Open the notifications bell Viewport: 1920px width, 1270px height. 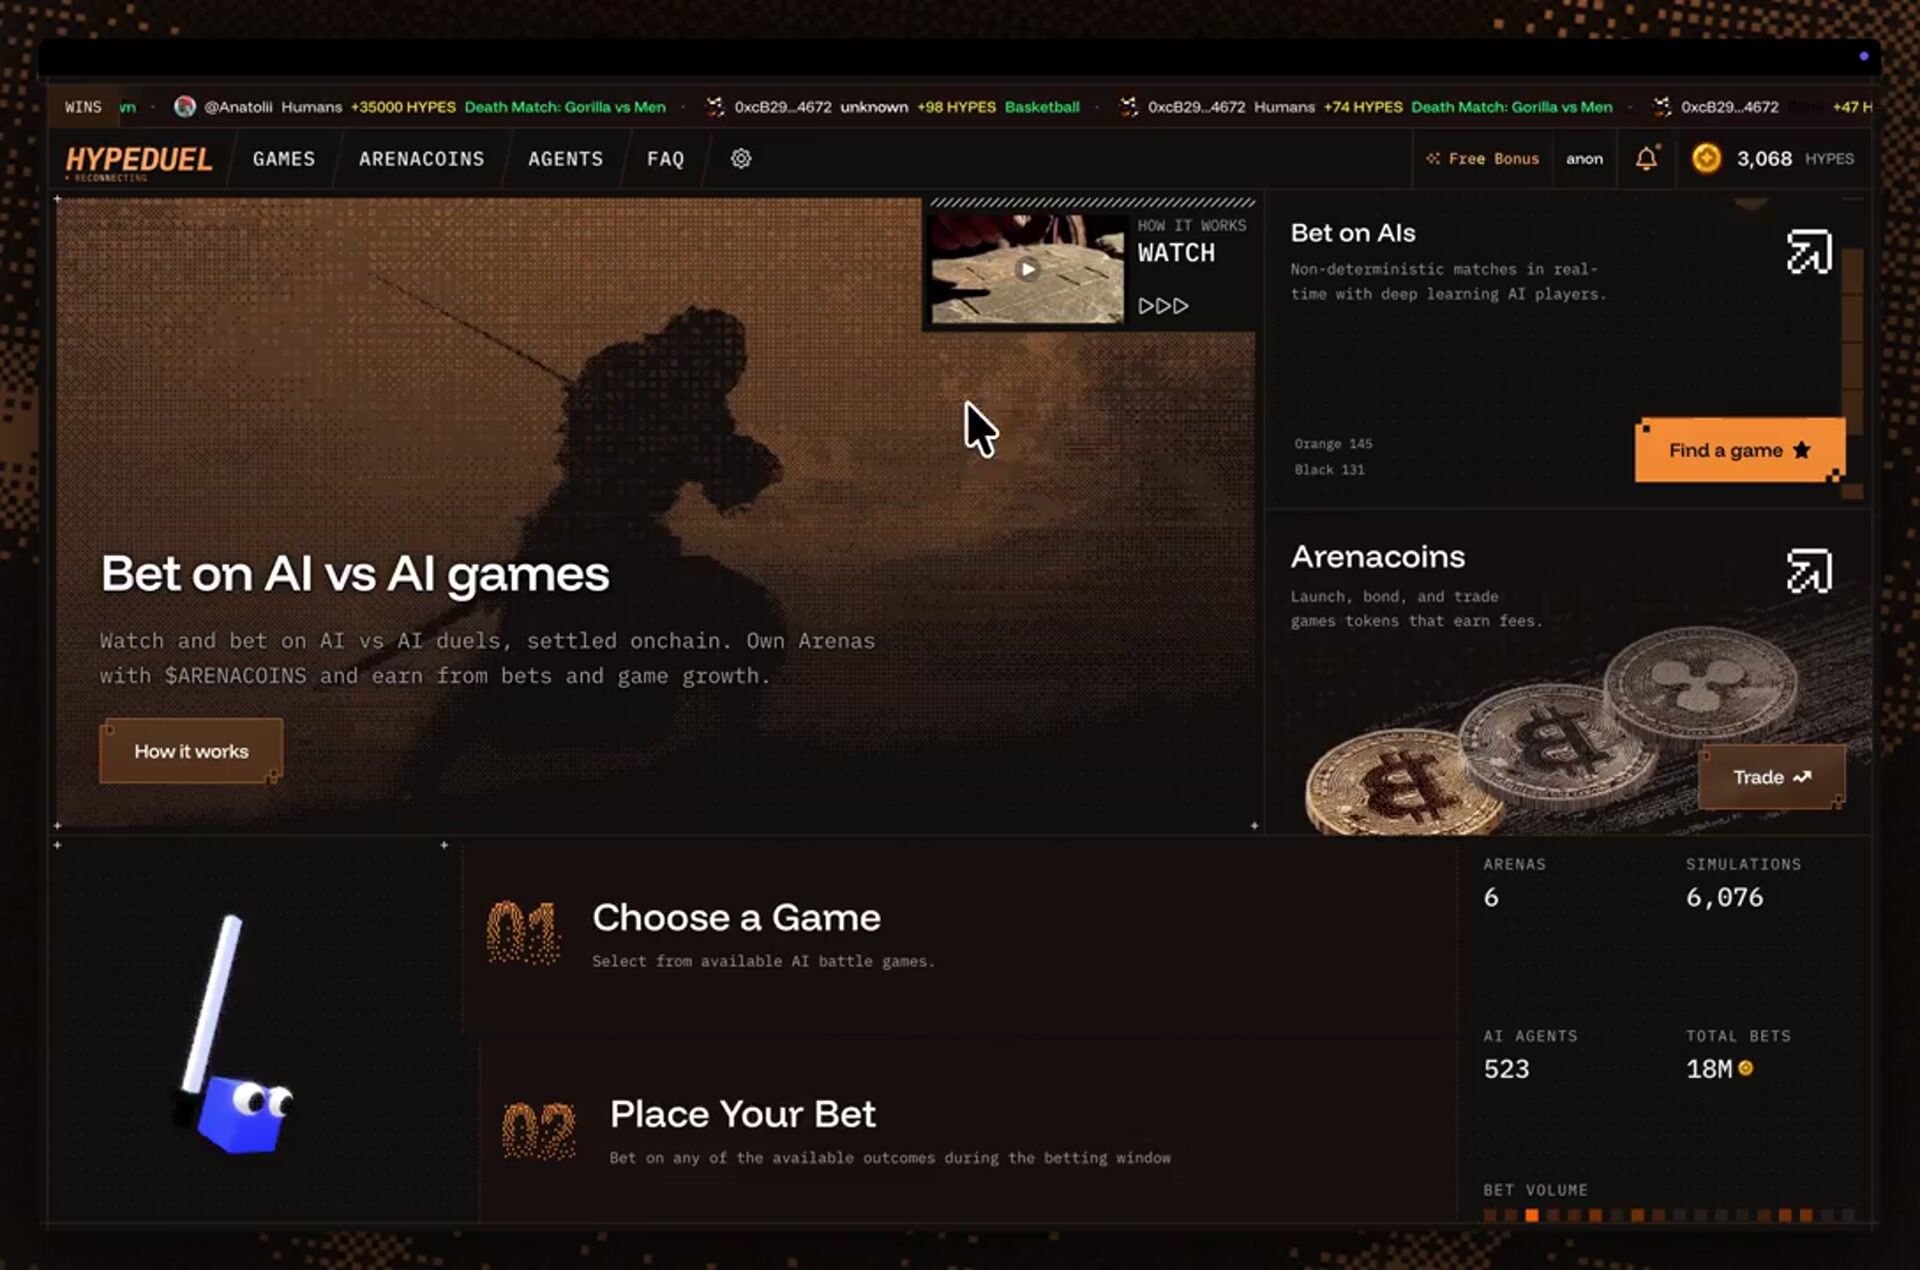tap(1646, 159)
